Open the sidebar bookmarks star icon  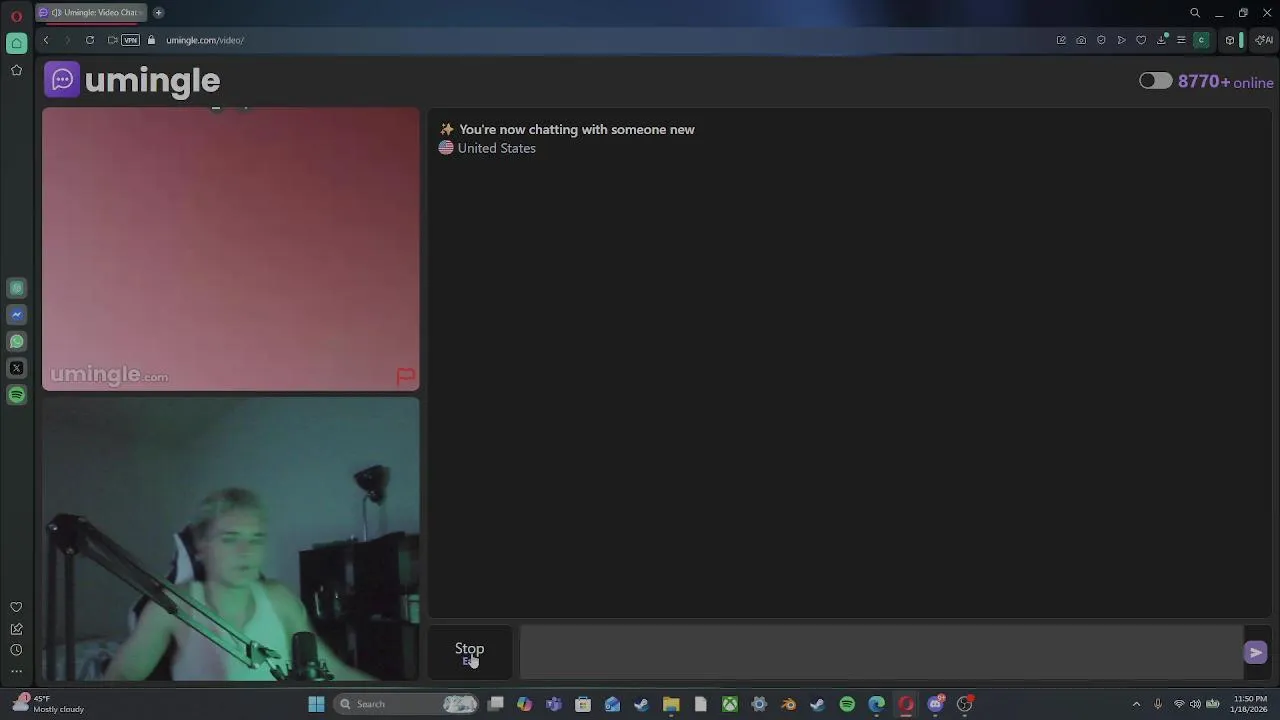pyautogui.click(x=16, y=70)
